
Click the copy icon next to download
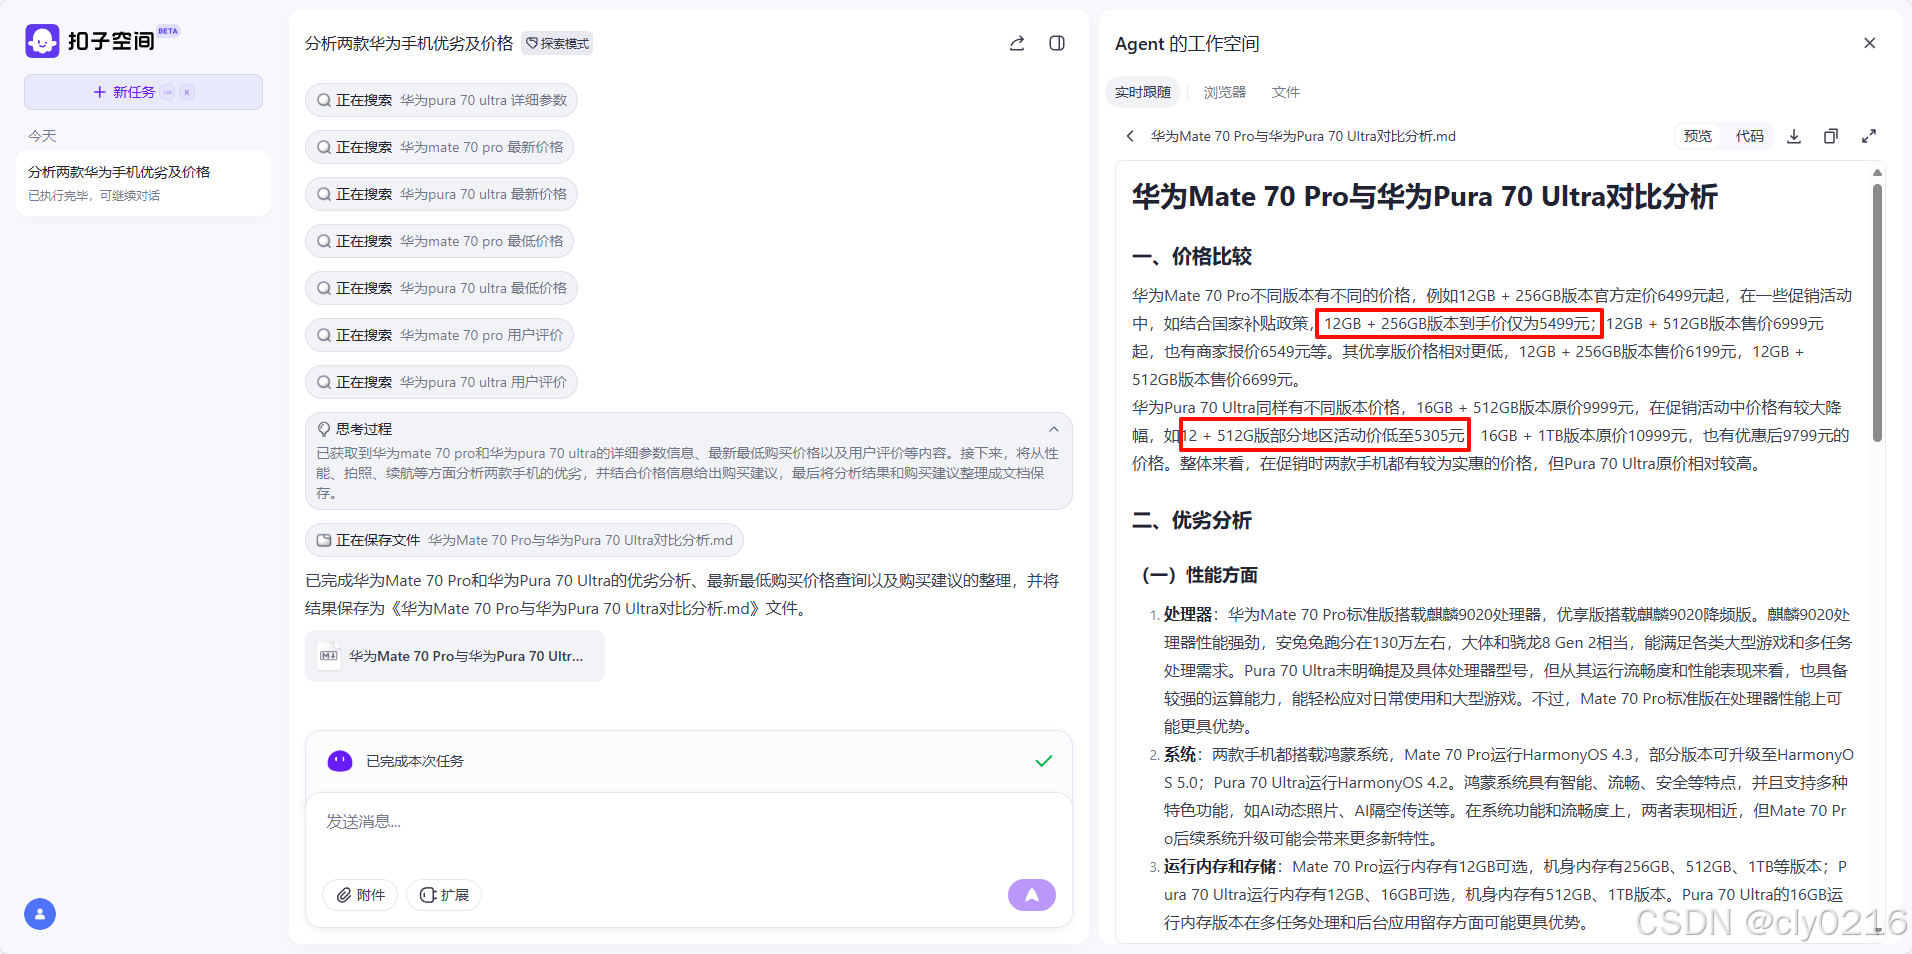(1831, 136)
